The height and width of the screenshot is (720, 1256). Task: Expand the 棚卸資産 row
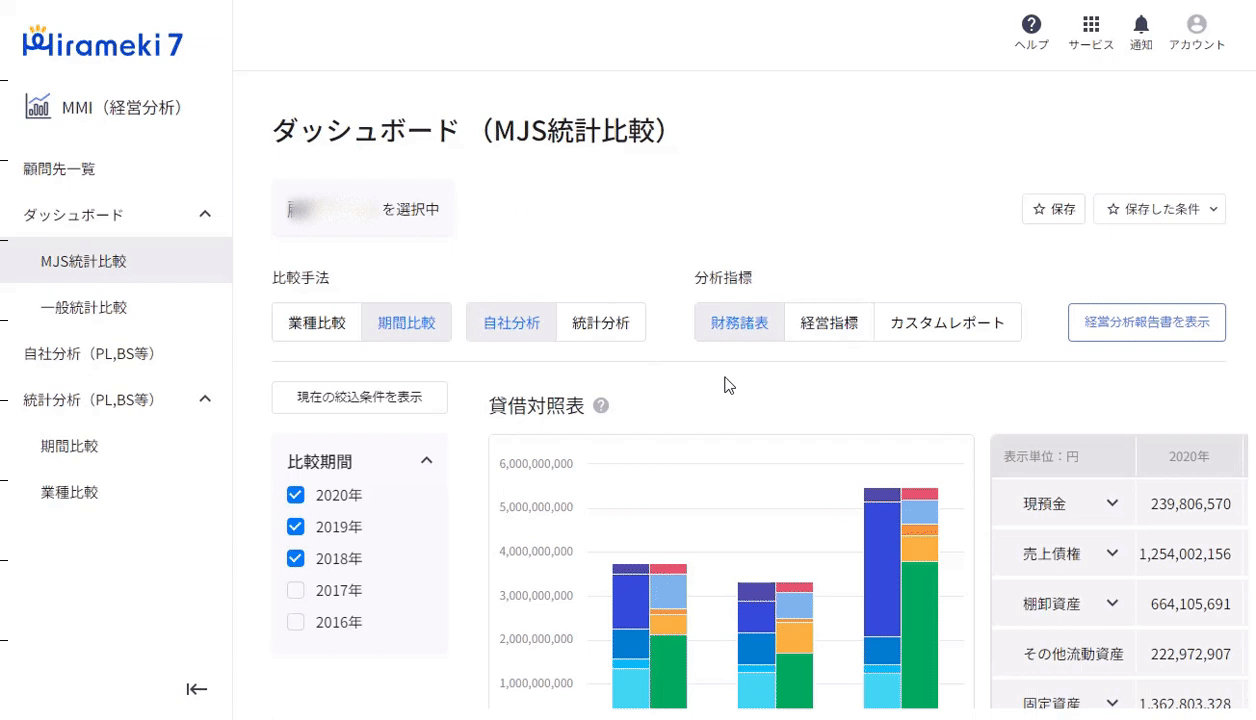[1112, 603]
